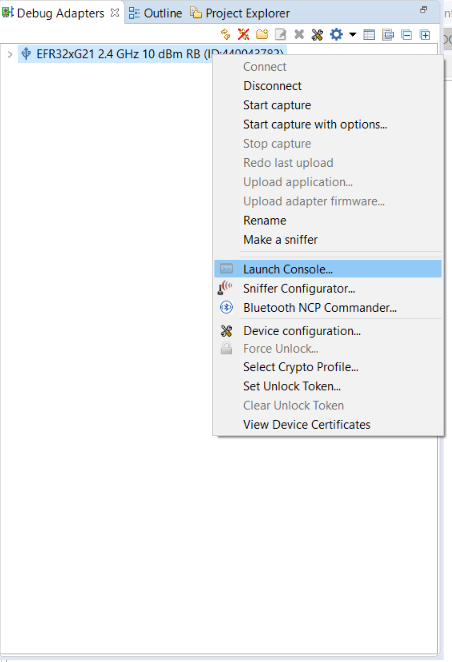Close the Debug Adapters tab
Viewport: 452px width, 662px height.
click(x=114, y=13)
